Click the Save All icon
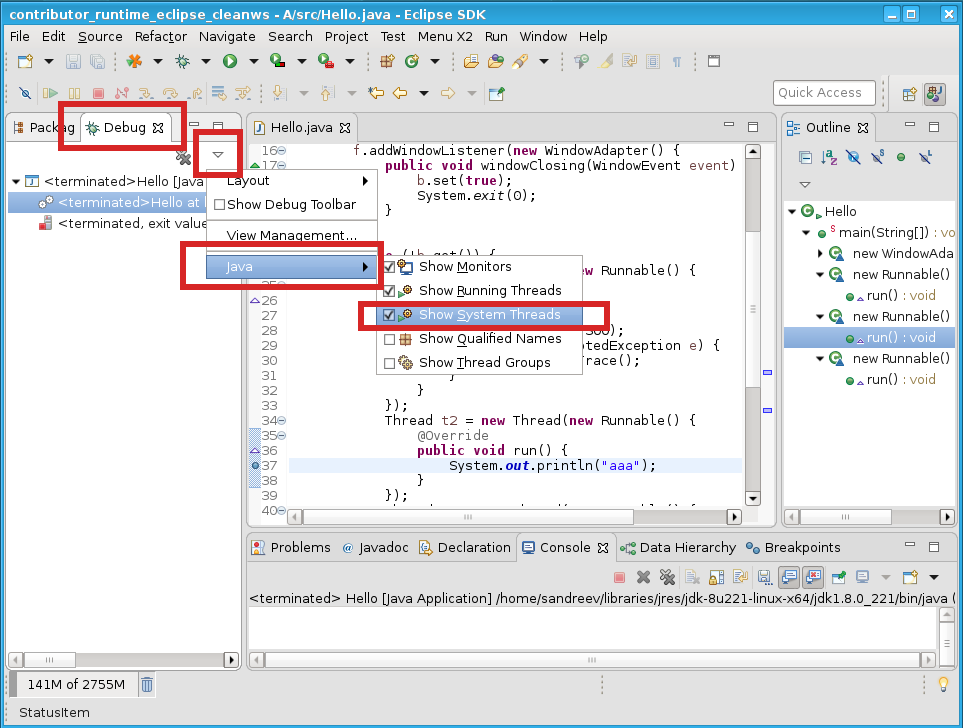The image size is (963, 728). coord(97,61)
